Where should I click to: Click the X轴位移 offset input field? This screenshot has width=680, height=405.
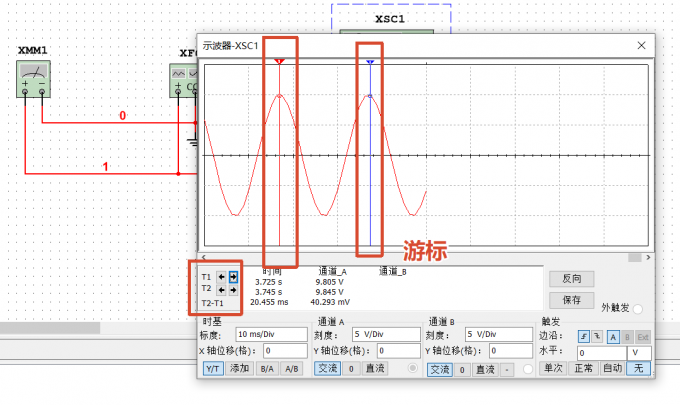pyautogui.click(x=285, y=351)
